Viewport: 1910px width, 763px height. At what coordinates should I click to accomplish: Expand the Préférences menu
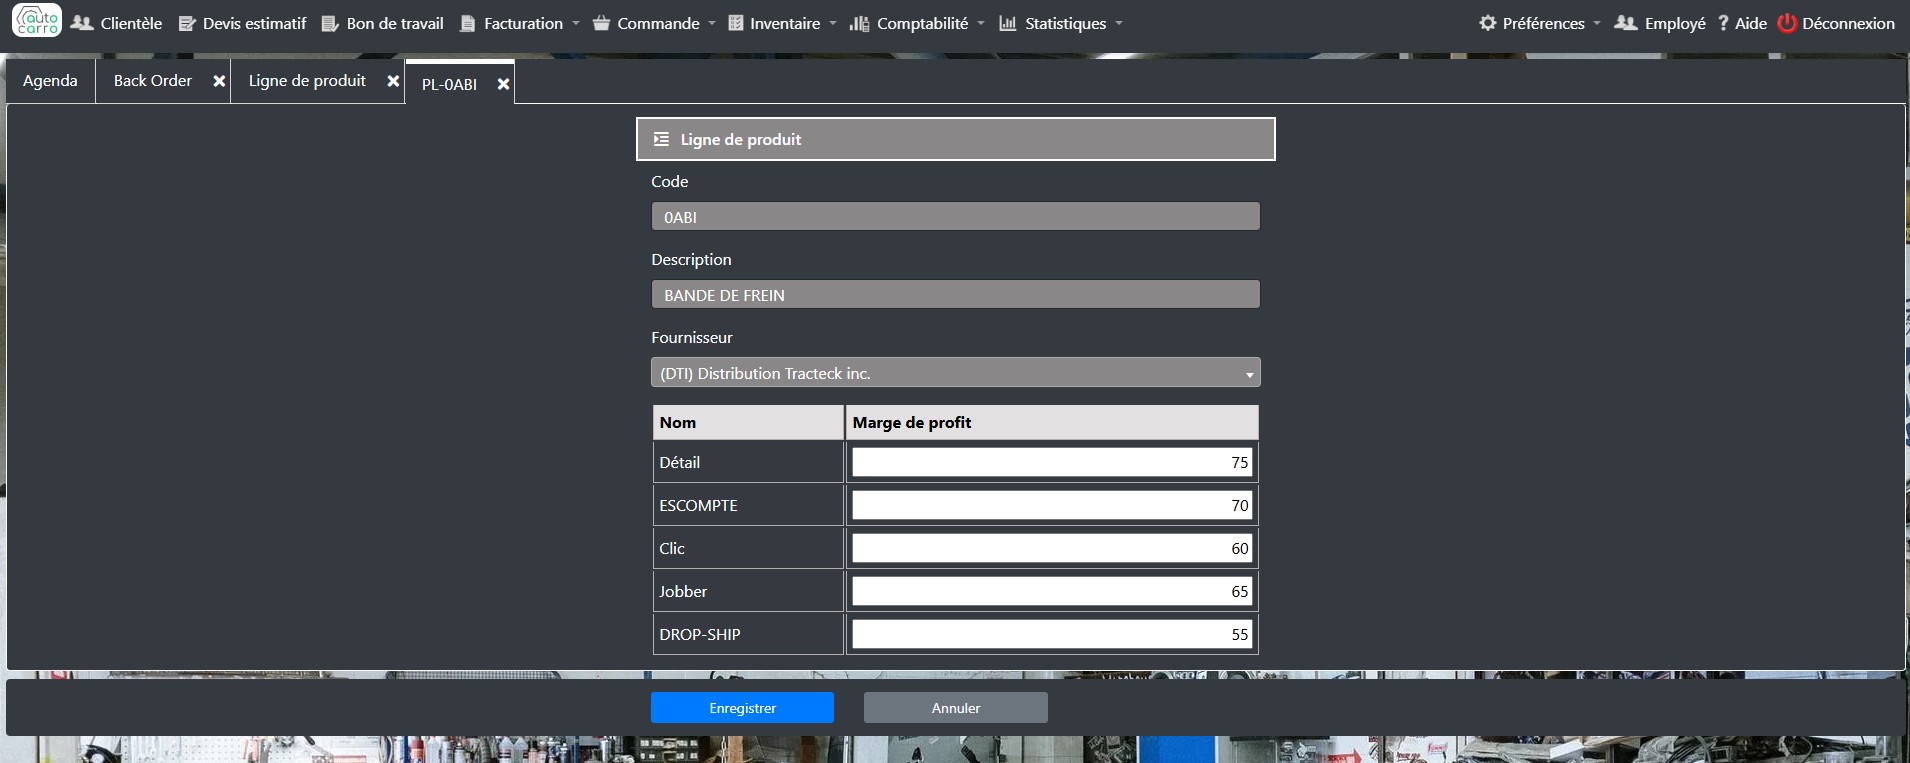tap(1541, 23)
